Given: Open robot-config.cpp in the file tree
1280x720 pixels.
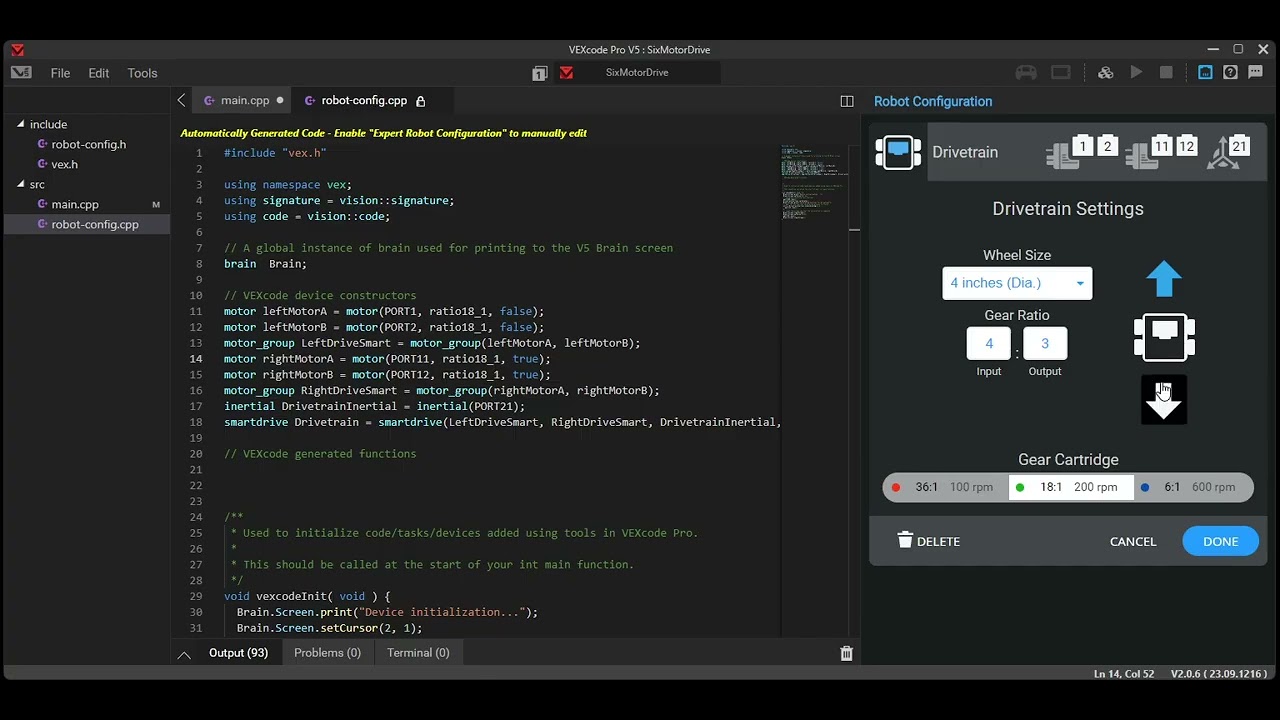Looking at the screenshot, I should (95, 224).
